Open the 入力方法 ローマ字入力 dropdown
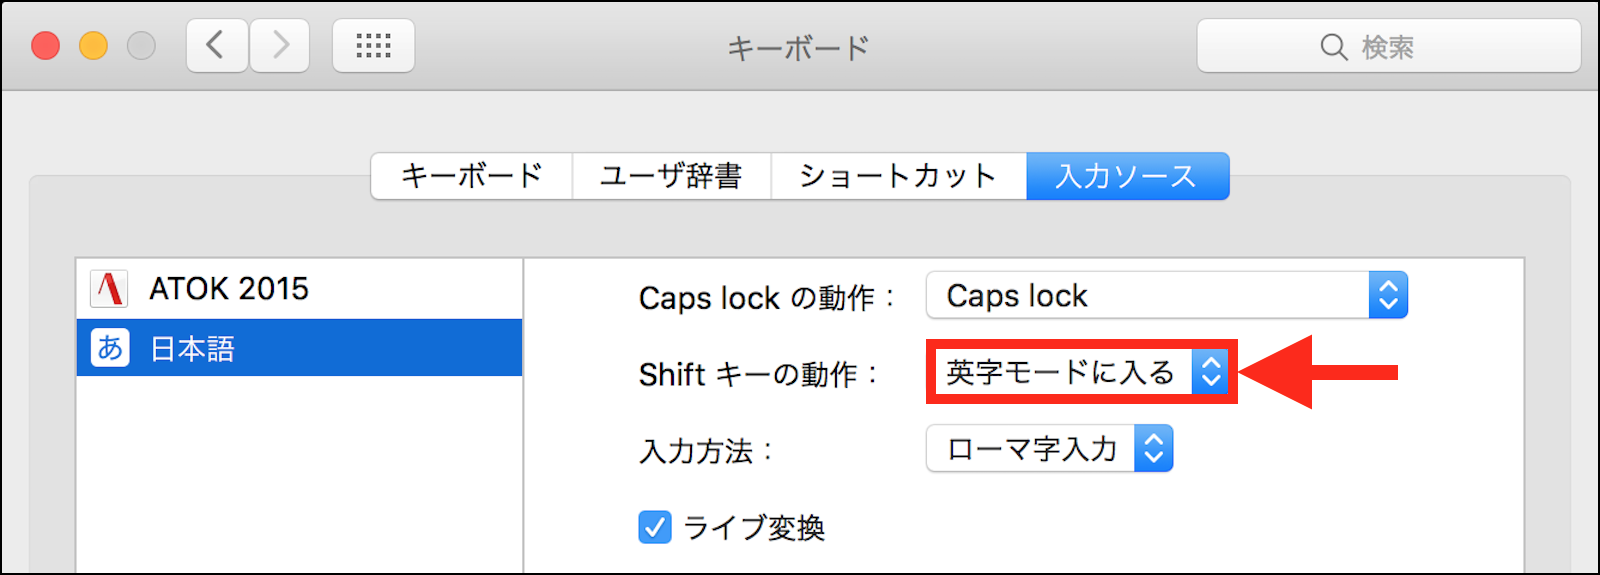This screenshot has height=575, width=1600. coord(1048,449)
